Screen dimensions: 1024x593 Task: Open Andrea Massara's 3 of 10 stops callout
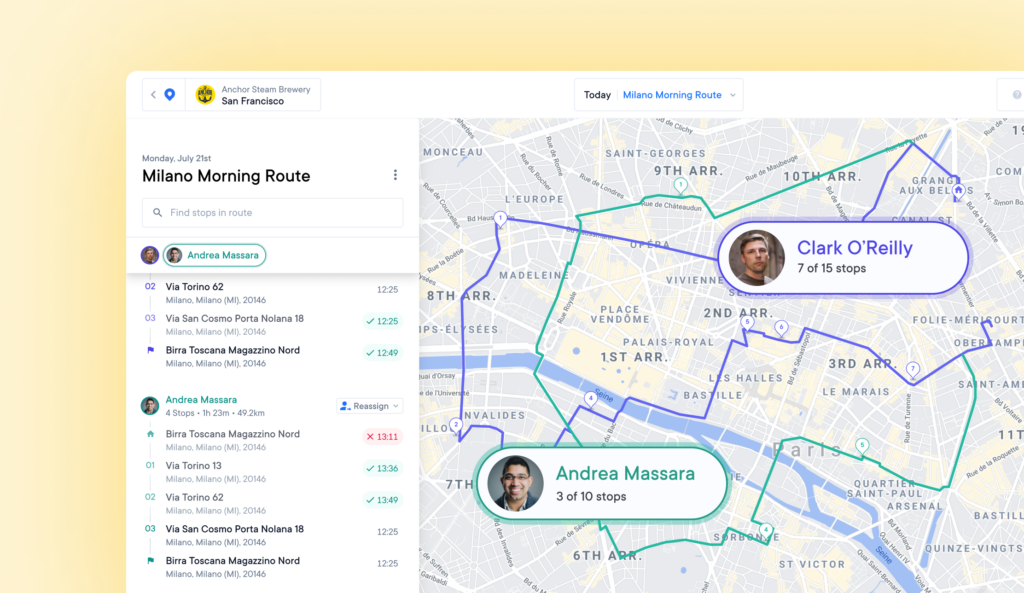601,483
